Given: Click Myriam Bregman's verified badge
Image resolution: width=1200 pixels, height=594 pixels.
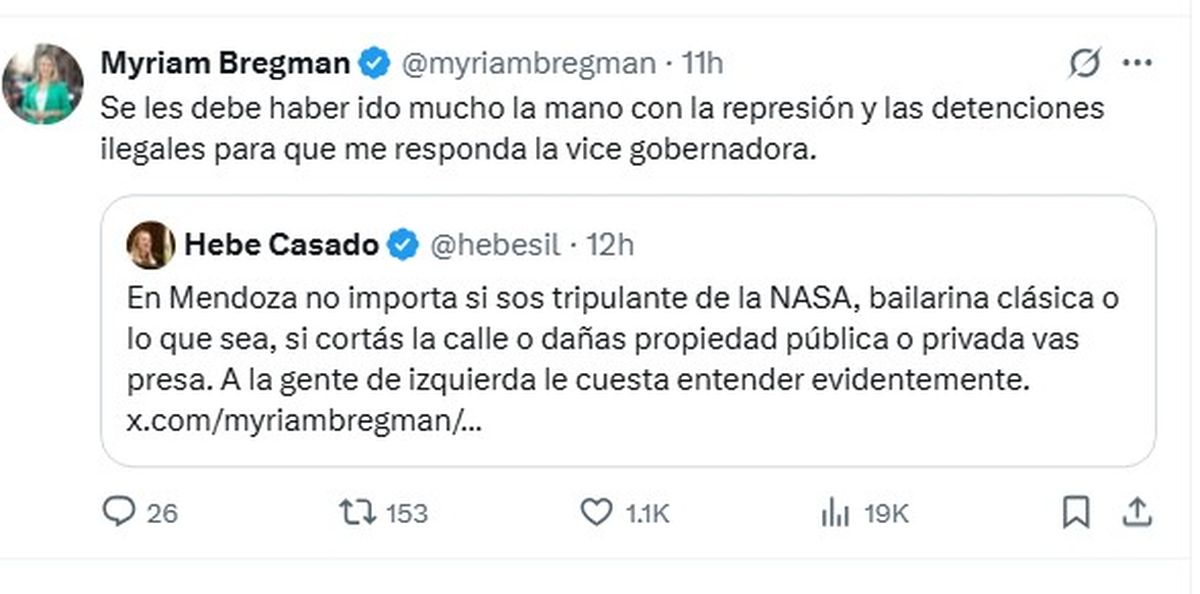Looking at the screenshot, I should click(x=374, y=64).
